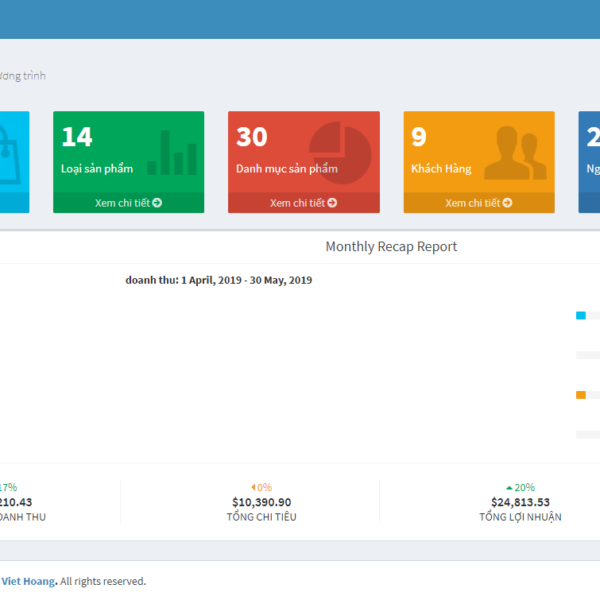Click orange caret beside 0%

click(253, 487)
